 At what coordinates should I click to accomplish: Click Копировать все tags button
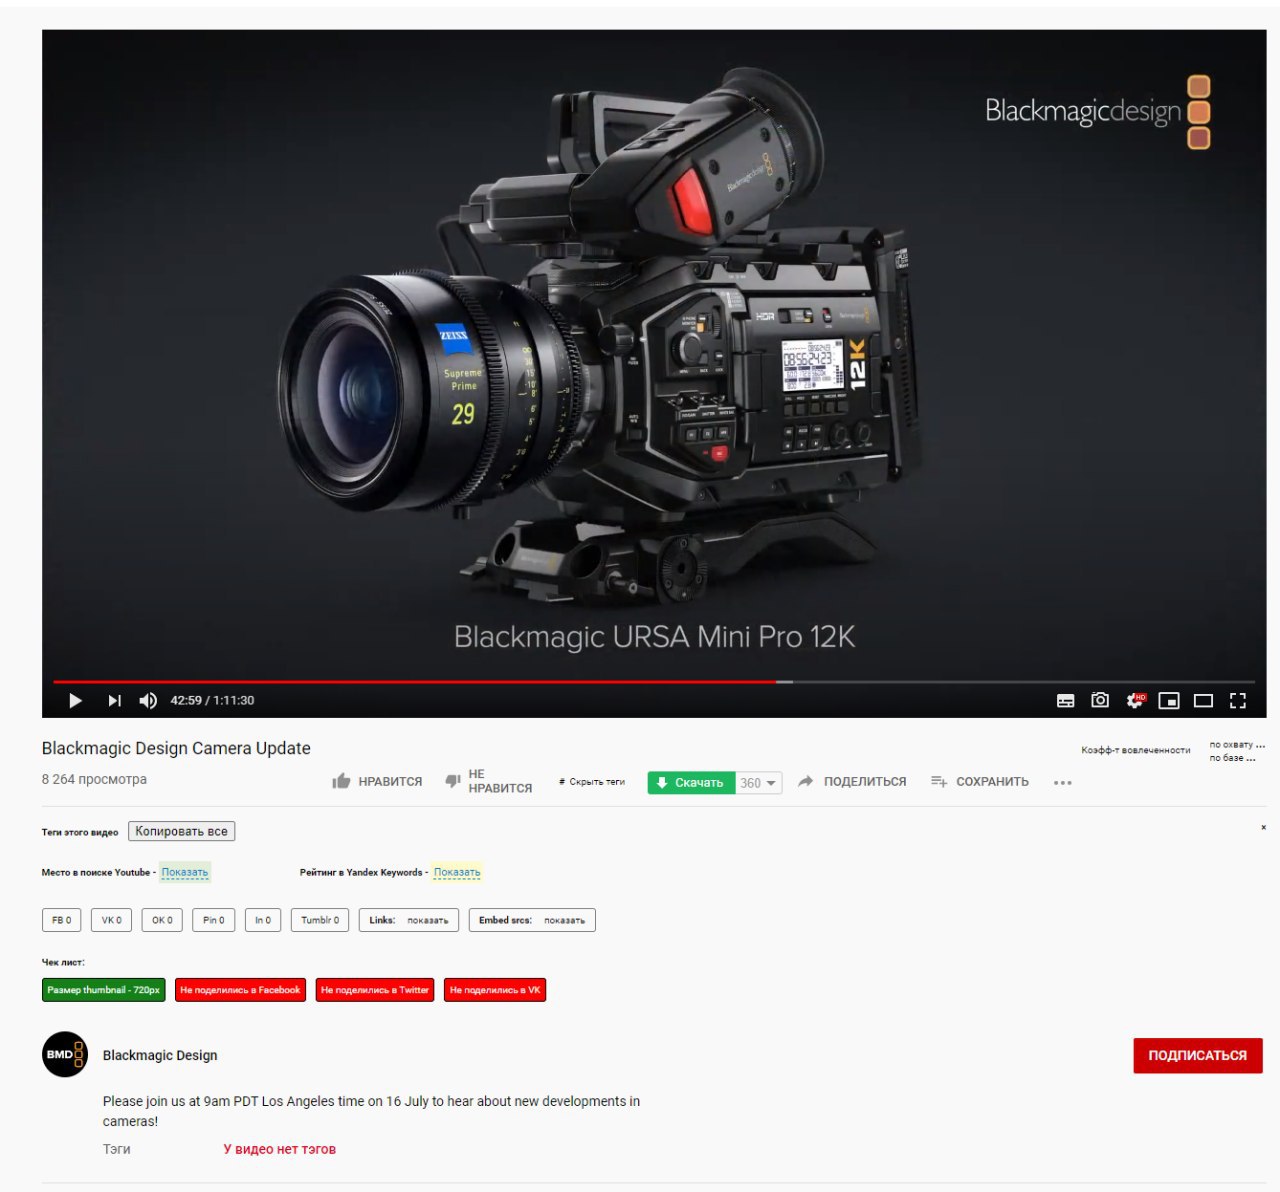pos(181,831)
